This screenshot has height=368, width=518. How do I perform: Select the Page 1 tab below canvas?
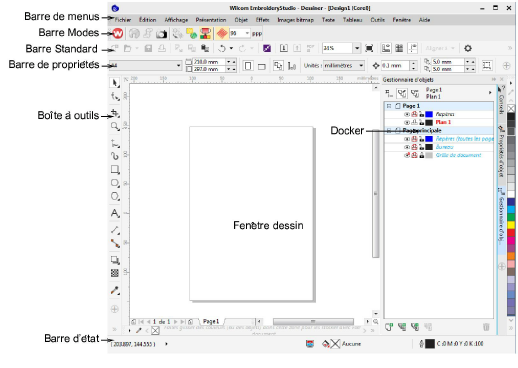pyautogui.click(x=211, y=322)
